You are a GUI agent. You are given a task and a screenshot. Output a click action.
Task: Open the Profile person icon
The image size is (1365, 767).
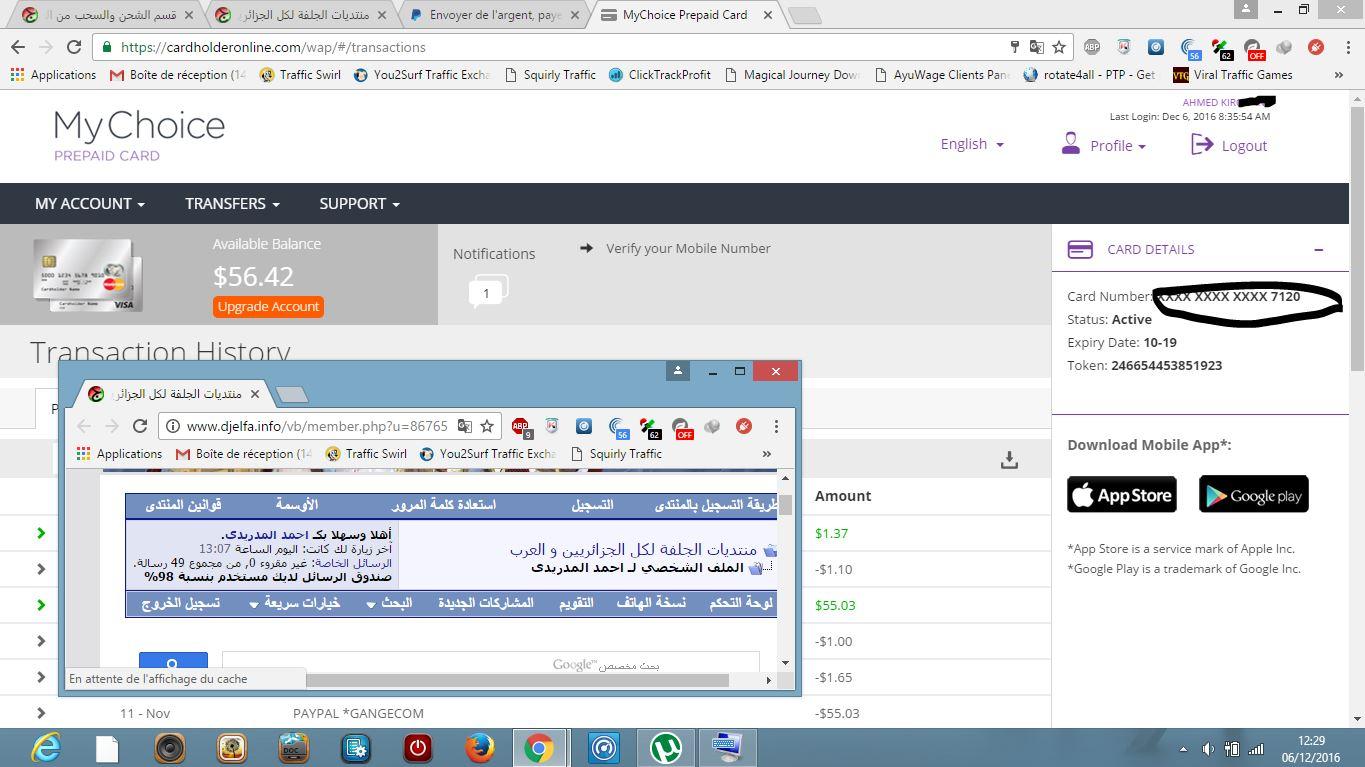click(1070, 144)
